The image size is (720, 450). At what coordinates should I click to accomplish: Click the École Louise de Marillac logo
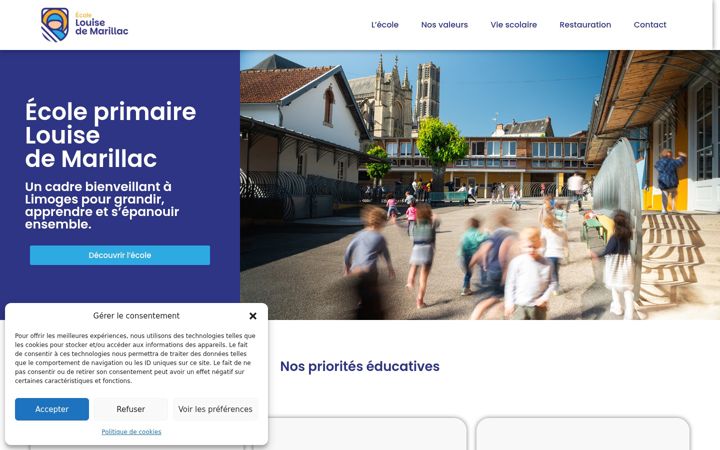pos(84,25)
